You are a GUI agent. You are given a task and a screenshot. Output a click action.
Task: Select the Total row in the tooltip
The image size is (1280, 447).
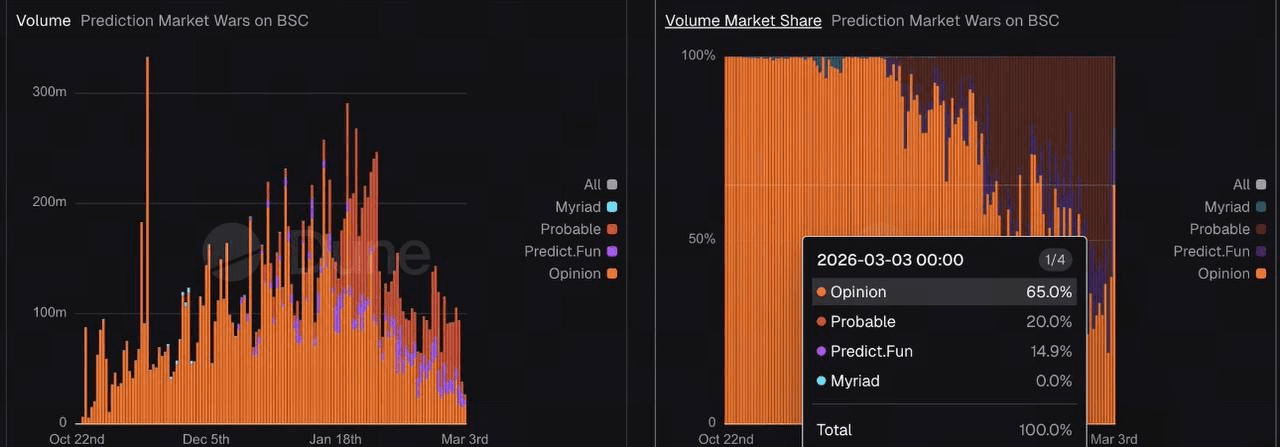[944, 430]
